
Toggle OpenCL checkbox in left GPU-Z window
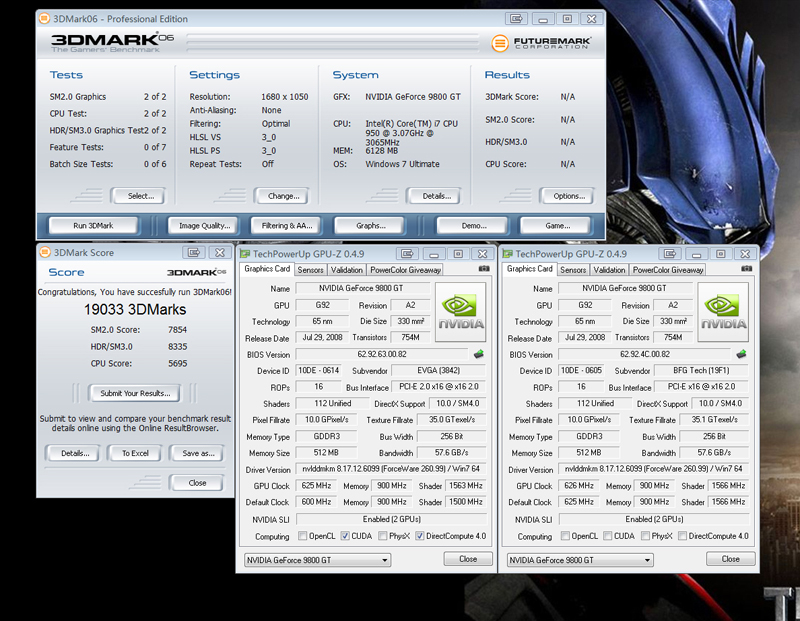303,536
